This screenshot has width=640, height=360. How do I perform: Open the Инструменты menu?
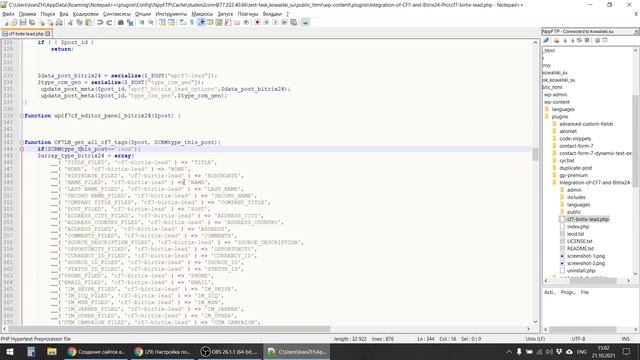(171, 14)
